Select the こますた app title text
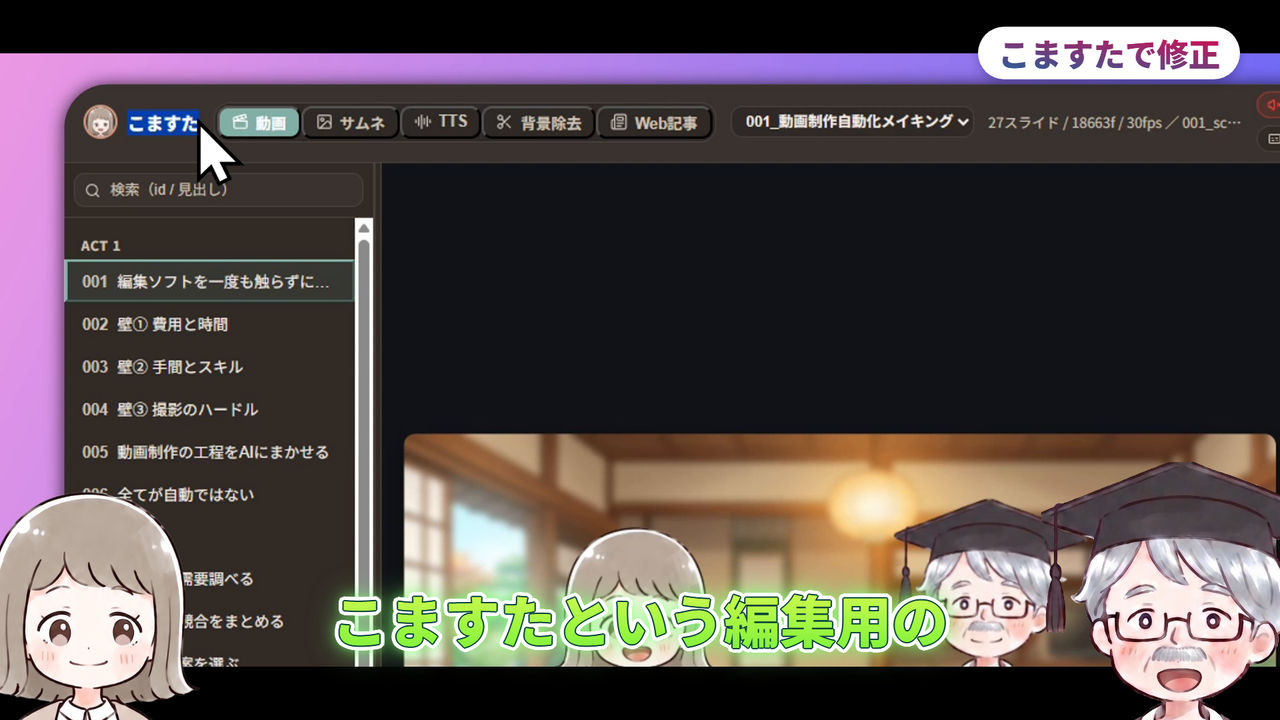The height and width of the screenshot is (720, 1280). pos(163,123)
